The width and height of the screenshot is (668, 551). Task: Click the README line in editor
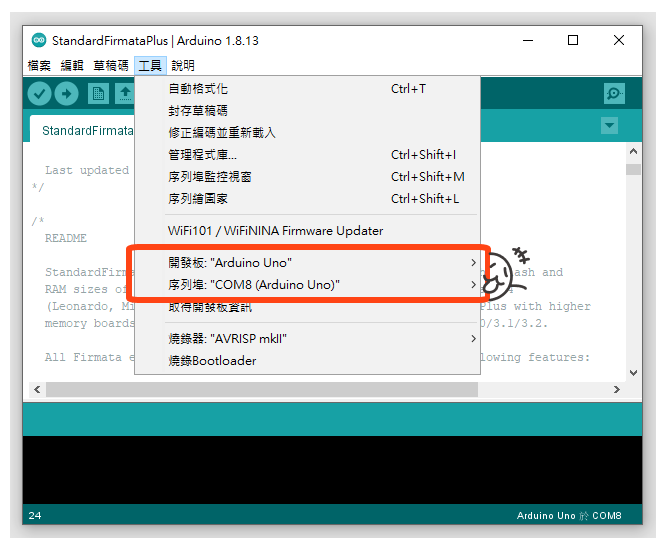pyautogui.click(x=66, y=238)
